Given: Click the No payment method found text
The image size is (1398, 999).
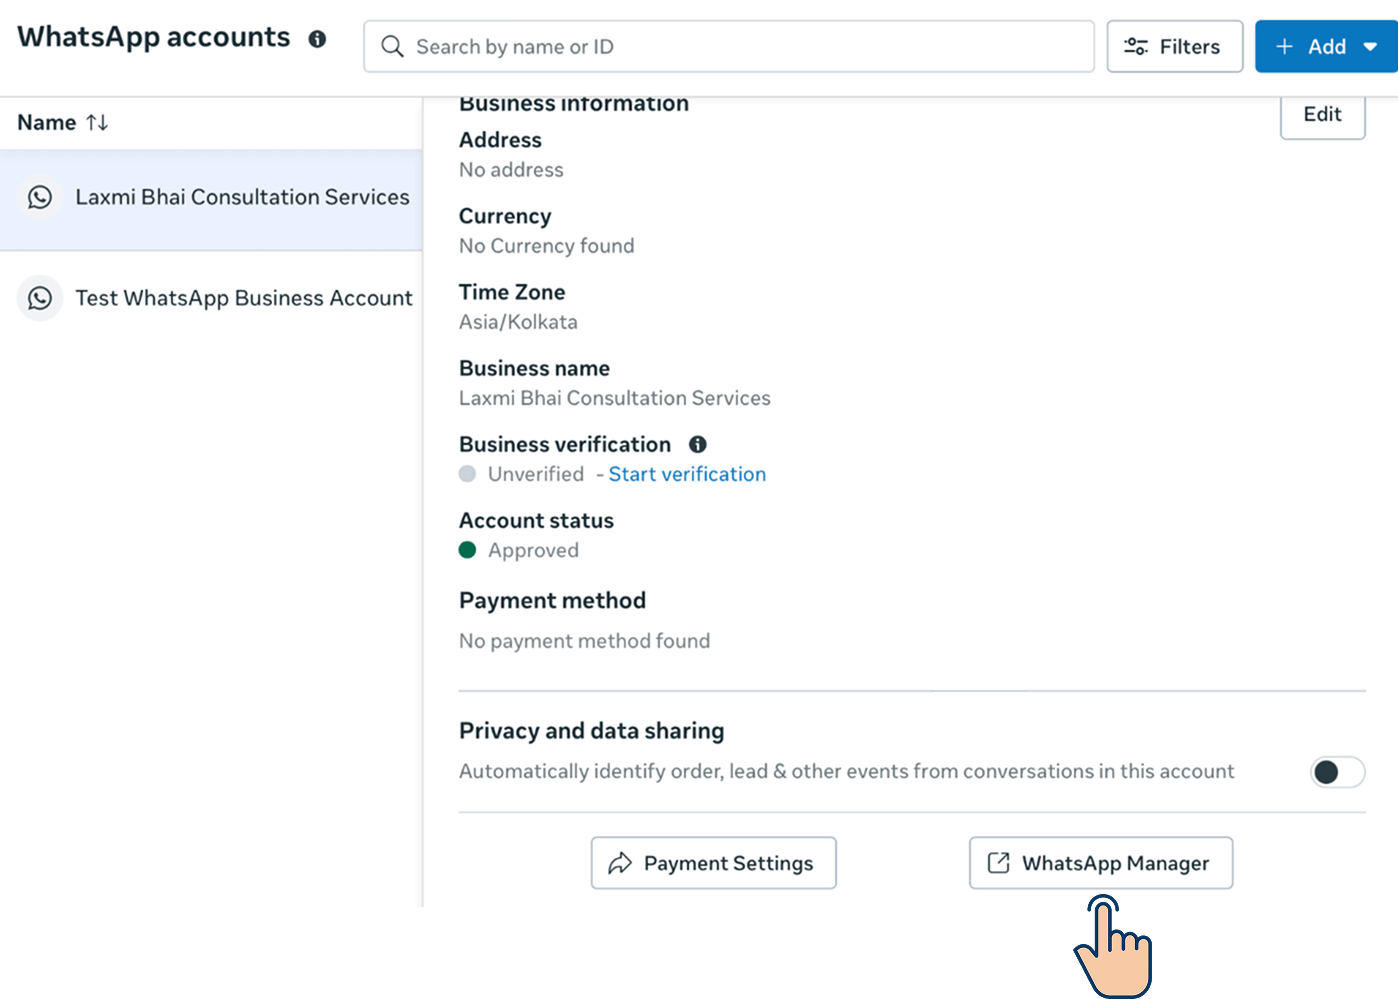Looking at the screenshot, I should coord(584,641).
